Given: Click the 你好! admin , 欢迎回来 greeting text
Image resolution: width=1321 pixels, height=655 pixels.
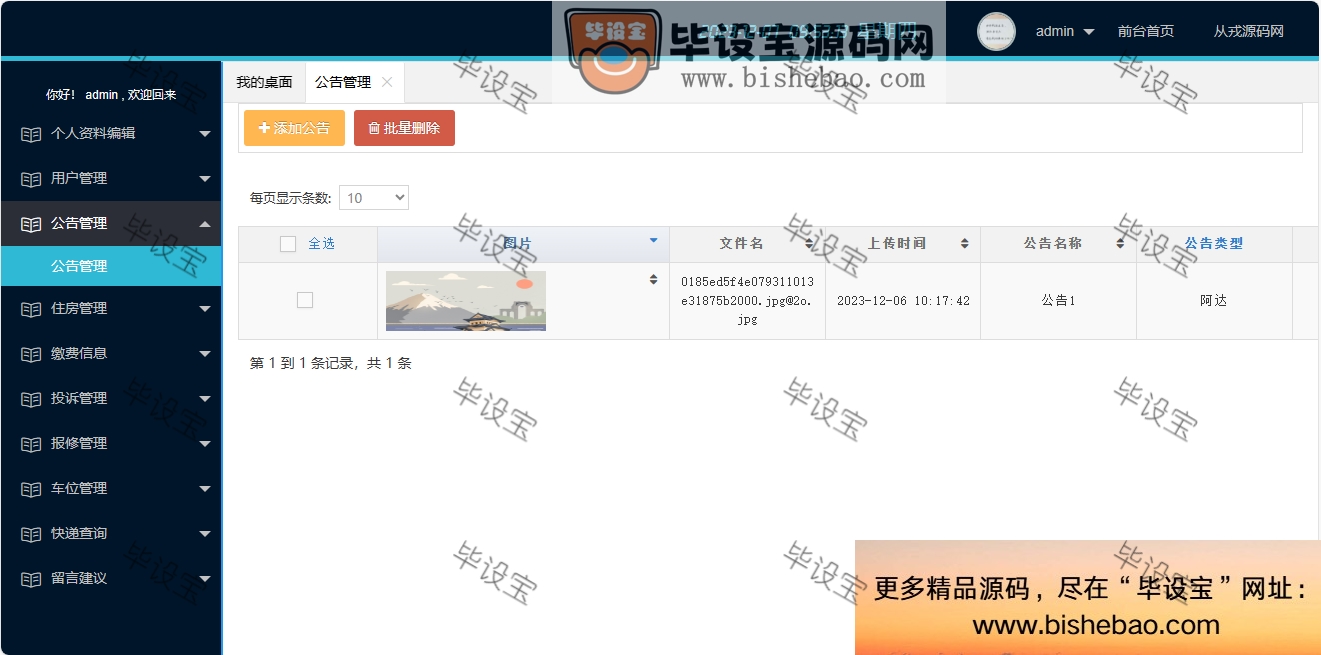Looking at the screenshot, I should pyautogui.click(x=111, y=95).
